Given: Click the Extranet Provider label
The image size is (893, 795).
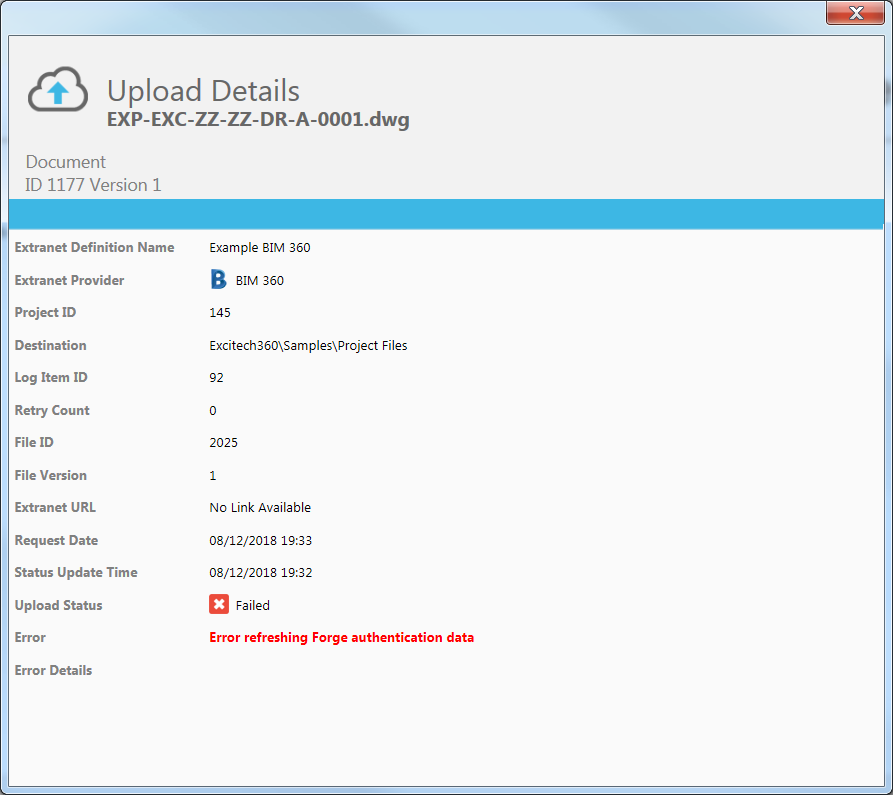Looking at the screenshot, I should click(x=69, y=280).
